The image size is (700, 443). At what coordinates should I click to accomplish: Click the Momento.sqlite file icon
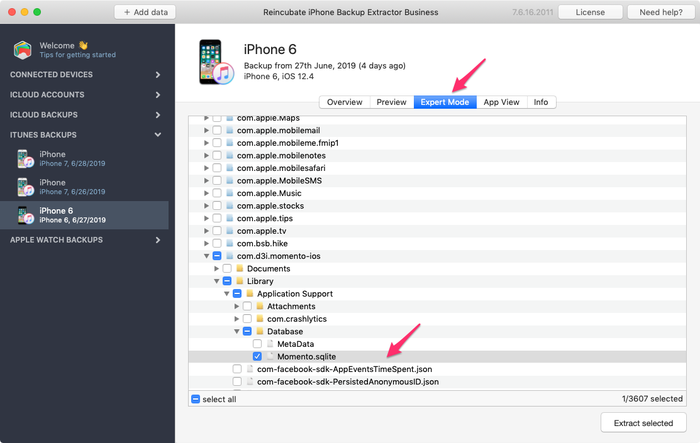click(x=270, y=356)
